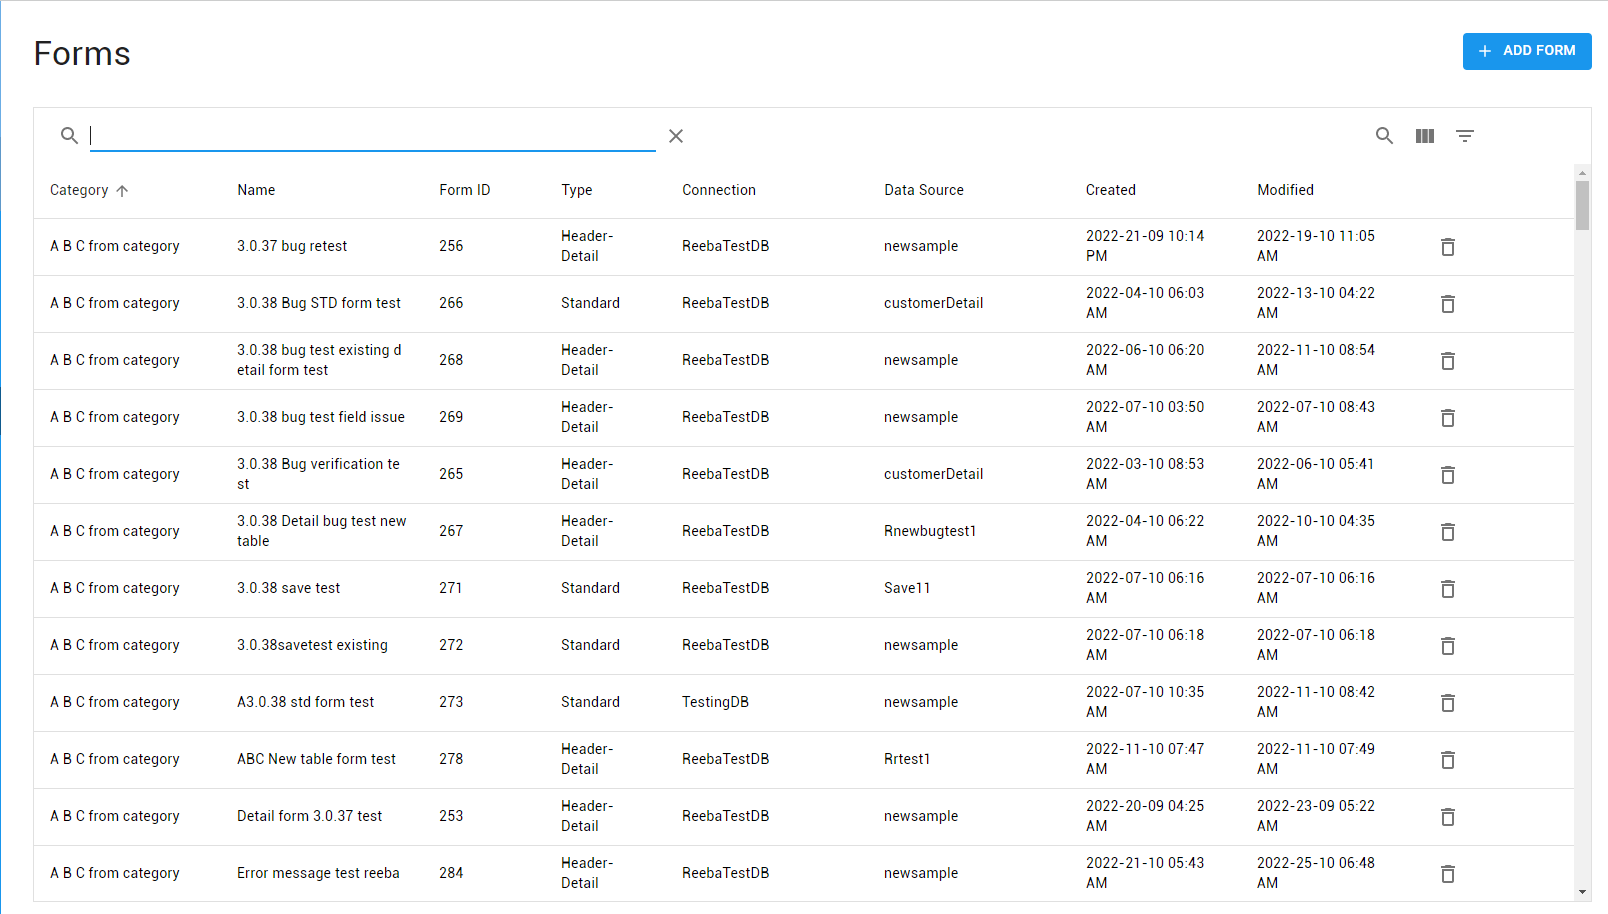The image size is (1608, 914).
Task: Delete the 3.0.38 save test form
Action: (x=1447, y=589)
